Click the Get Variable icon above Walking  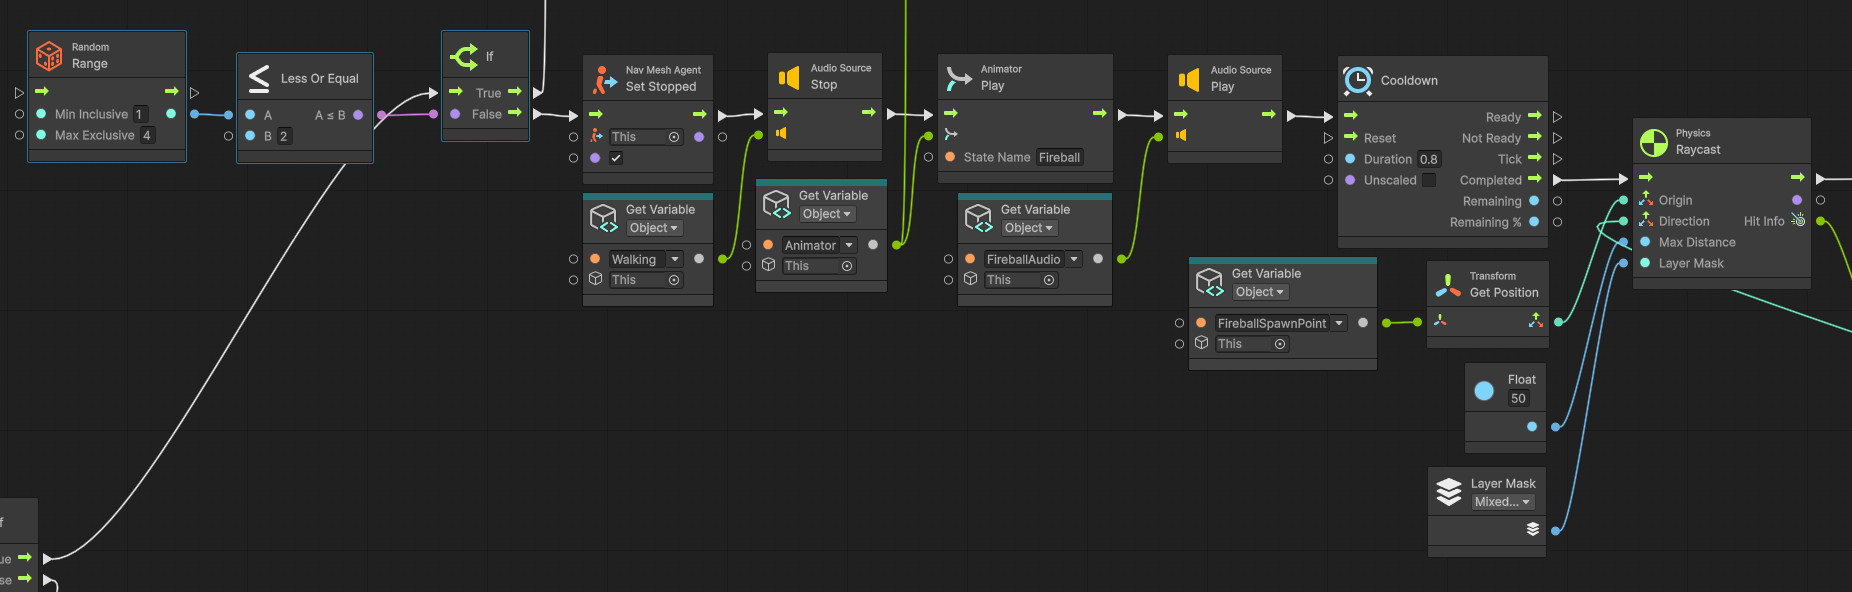pyautogui.click(x=604, y=218)
